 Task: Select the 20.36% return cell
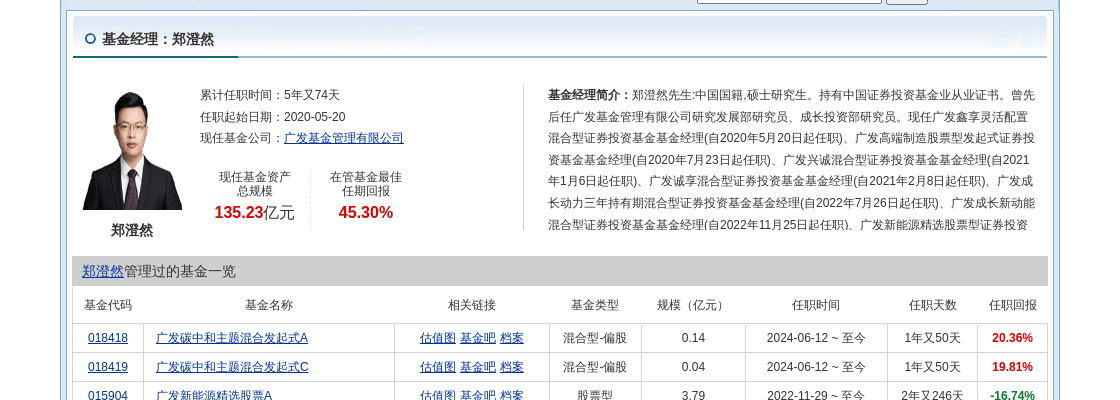[x=1012, y=338]
